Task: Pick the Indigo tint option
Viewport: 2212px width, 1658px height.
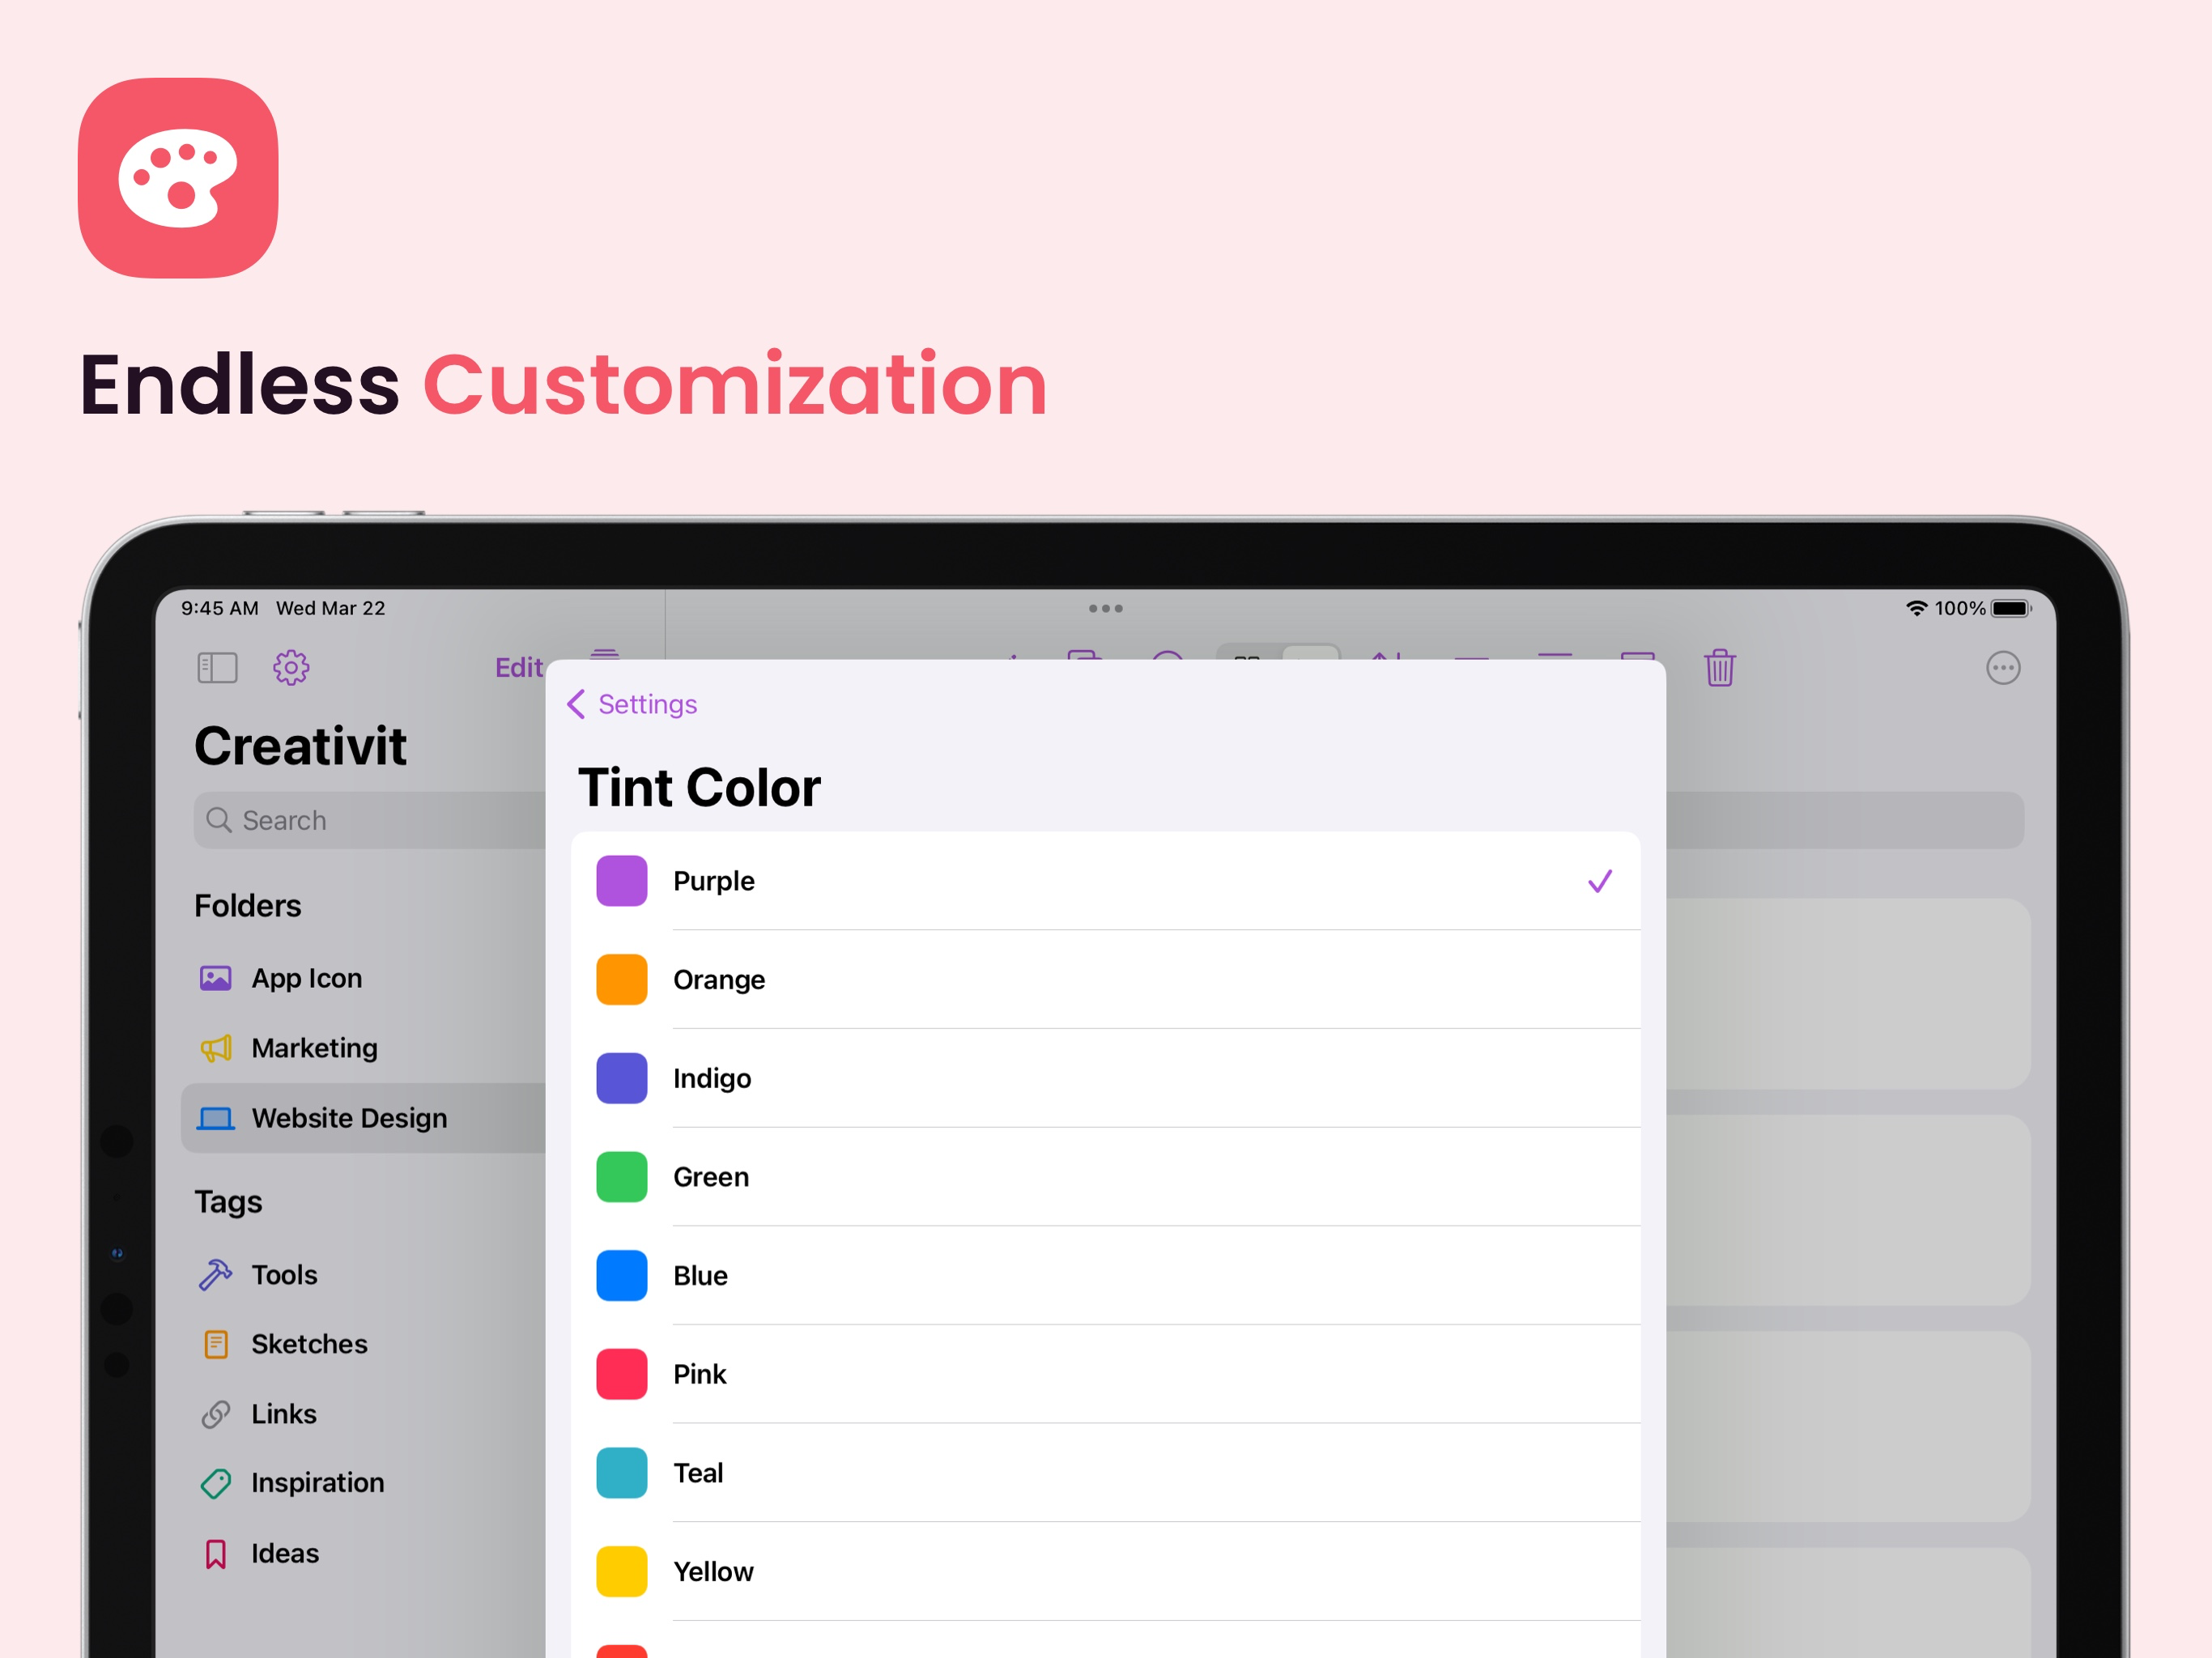Action: pos(1105,1077)
